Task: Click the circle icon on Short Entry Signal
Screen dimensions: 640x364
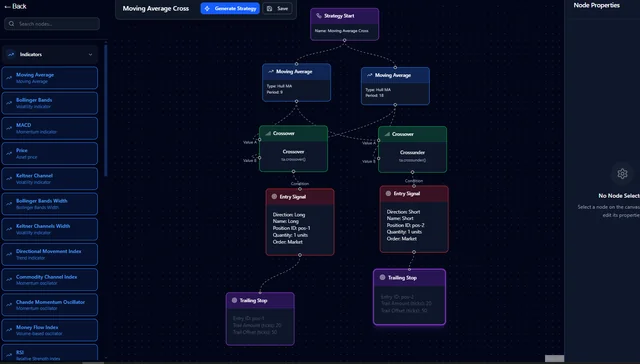Action: 388,193
